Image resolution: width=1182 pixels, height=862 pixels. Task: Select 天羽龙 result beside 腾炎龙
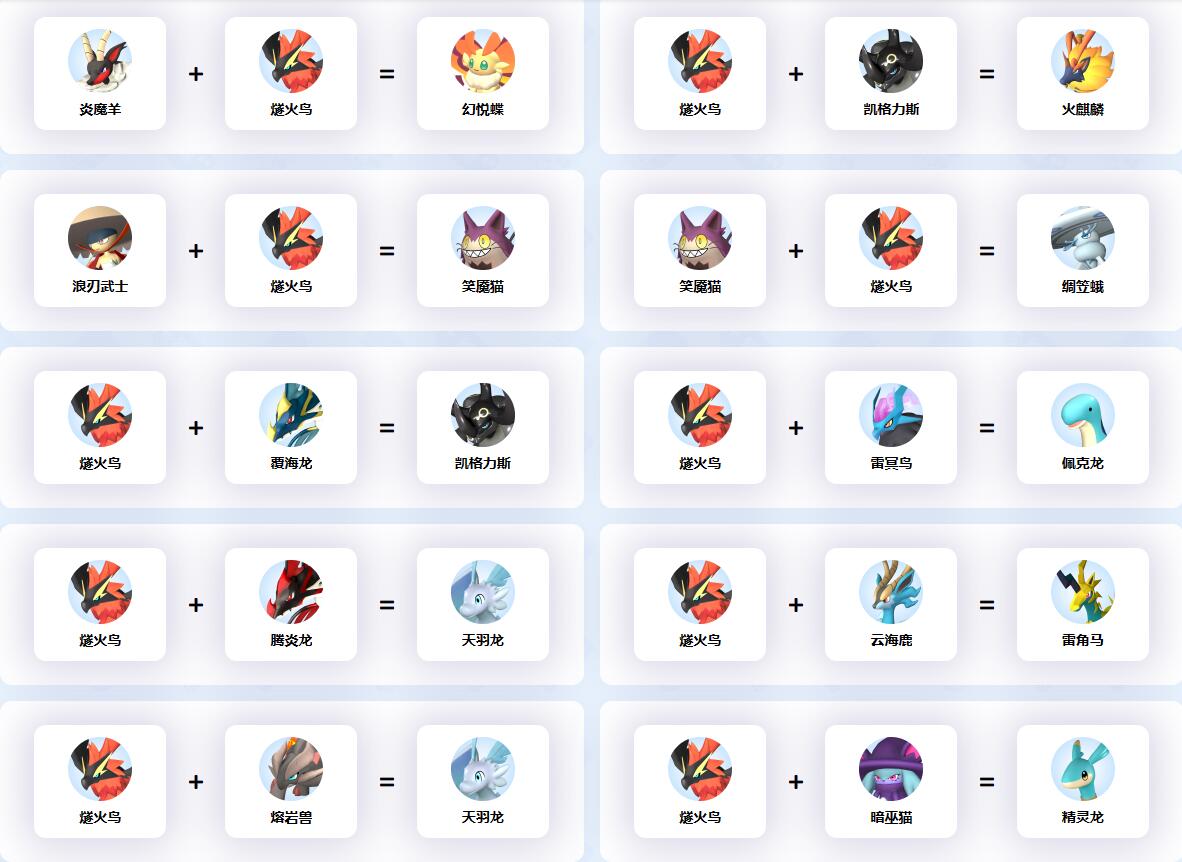coord(482,605)
